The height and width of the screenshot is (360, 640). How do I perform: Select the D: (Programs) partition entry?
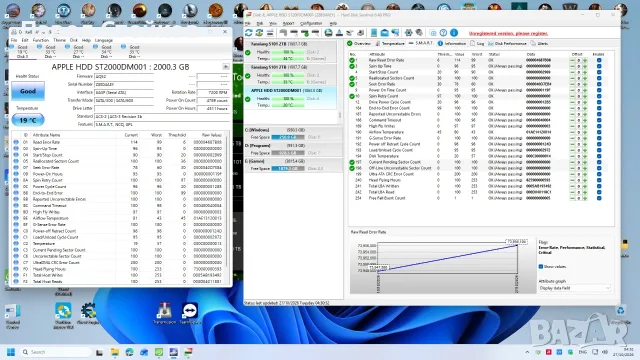[293, 149]
